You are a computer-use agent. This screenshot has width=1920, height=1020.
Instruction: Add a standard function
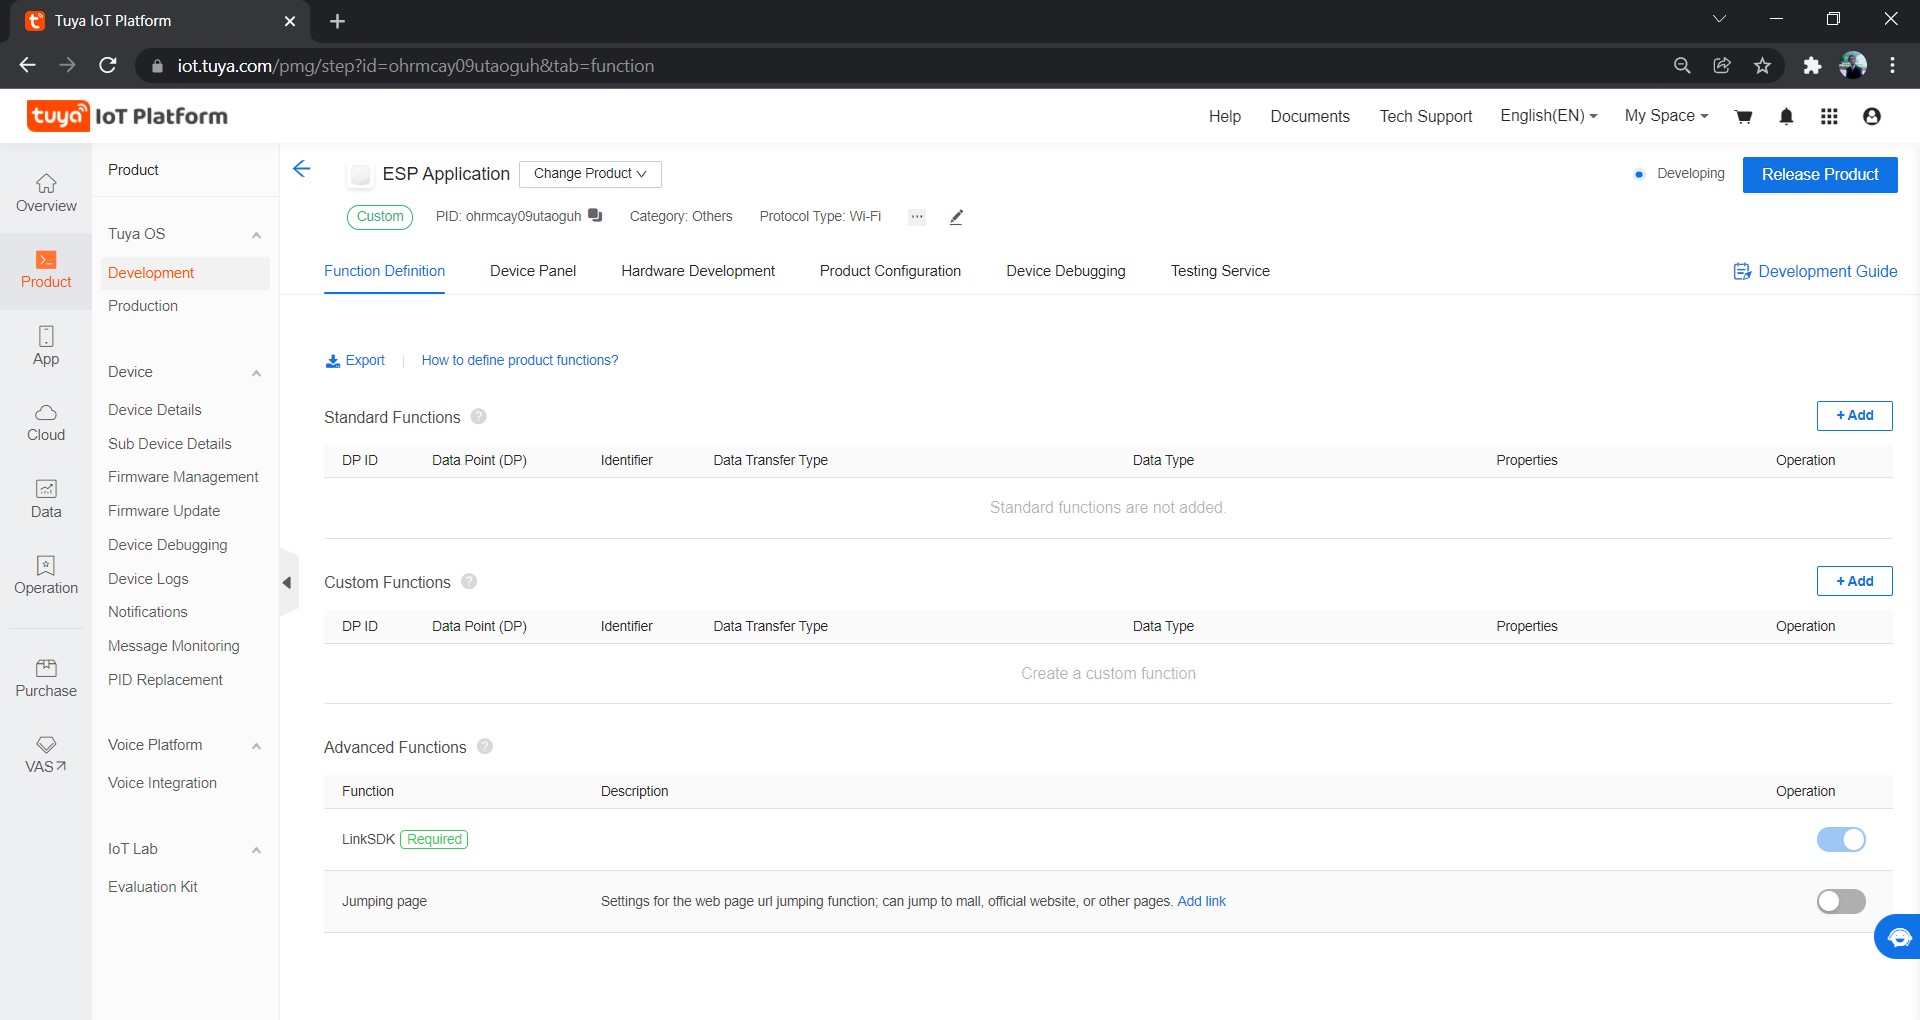point(1854,415)
